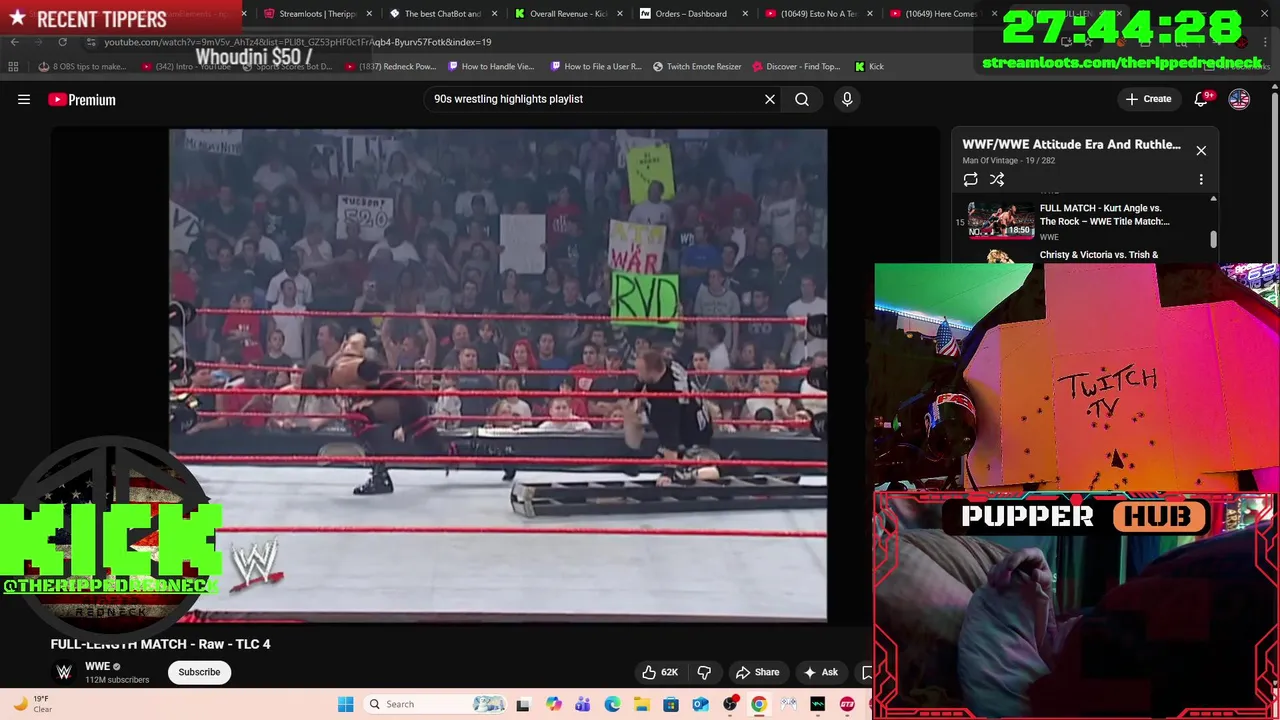This screenshot has width=1280, height=720.
Task: Open Microsoft Edge on taskbar
Action: pos(612,704)
